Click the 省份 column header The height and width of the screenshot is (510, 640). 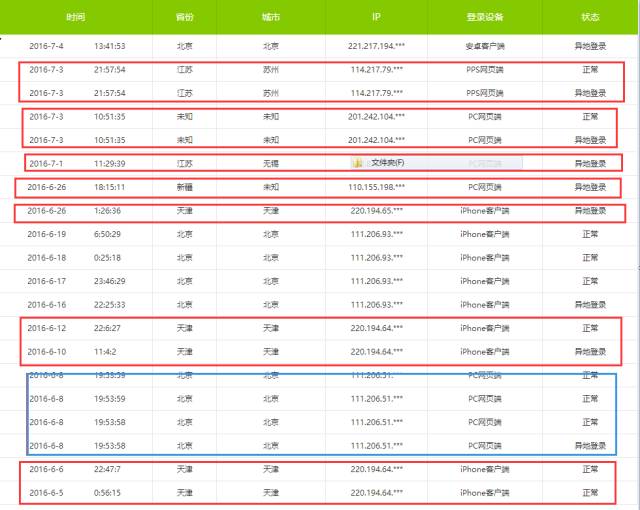coord(184,17)
